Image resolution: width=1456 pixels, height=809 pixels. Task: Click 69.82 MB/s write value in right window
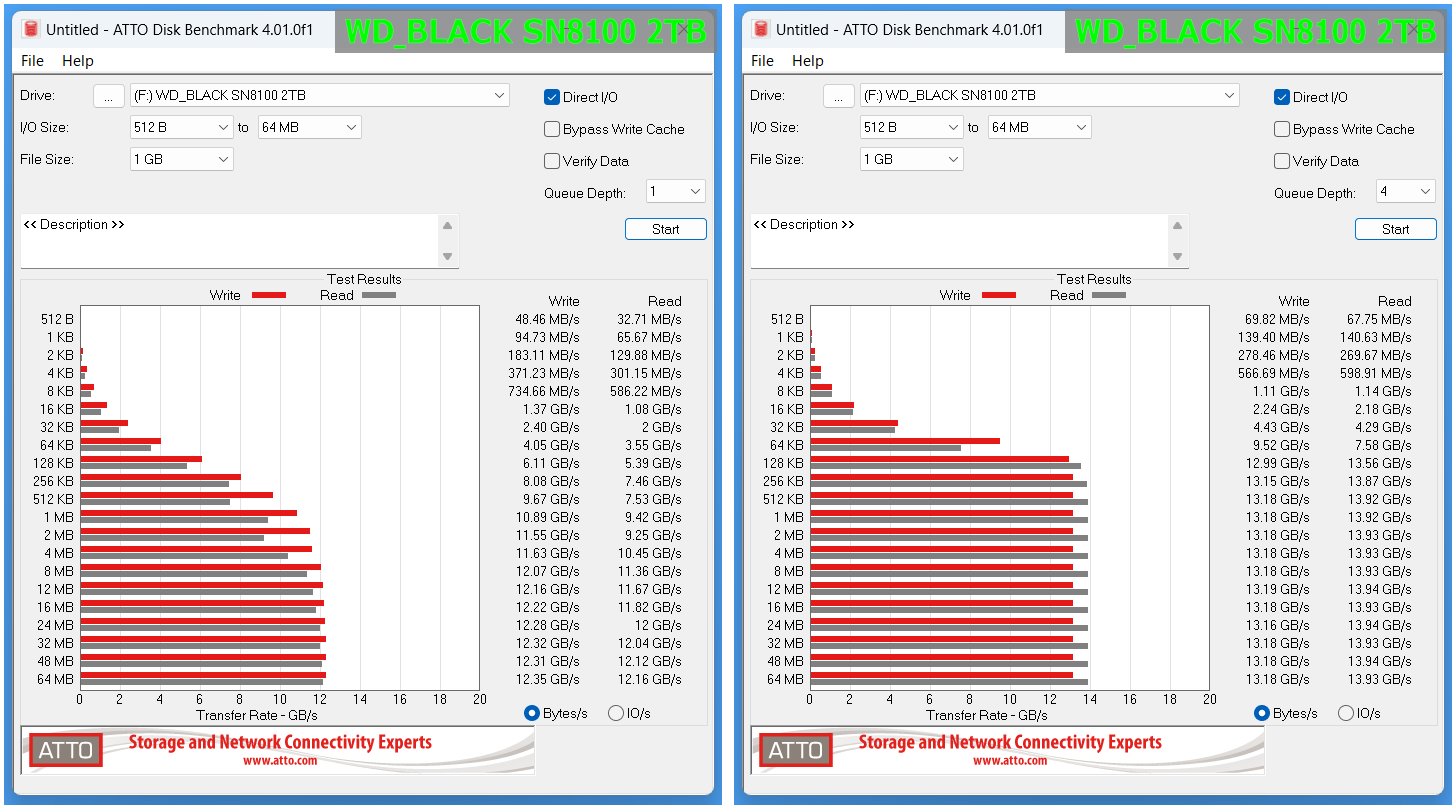coord(1276,319)
